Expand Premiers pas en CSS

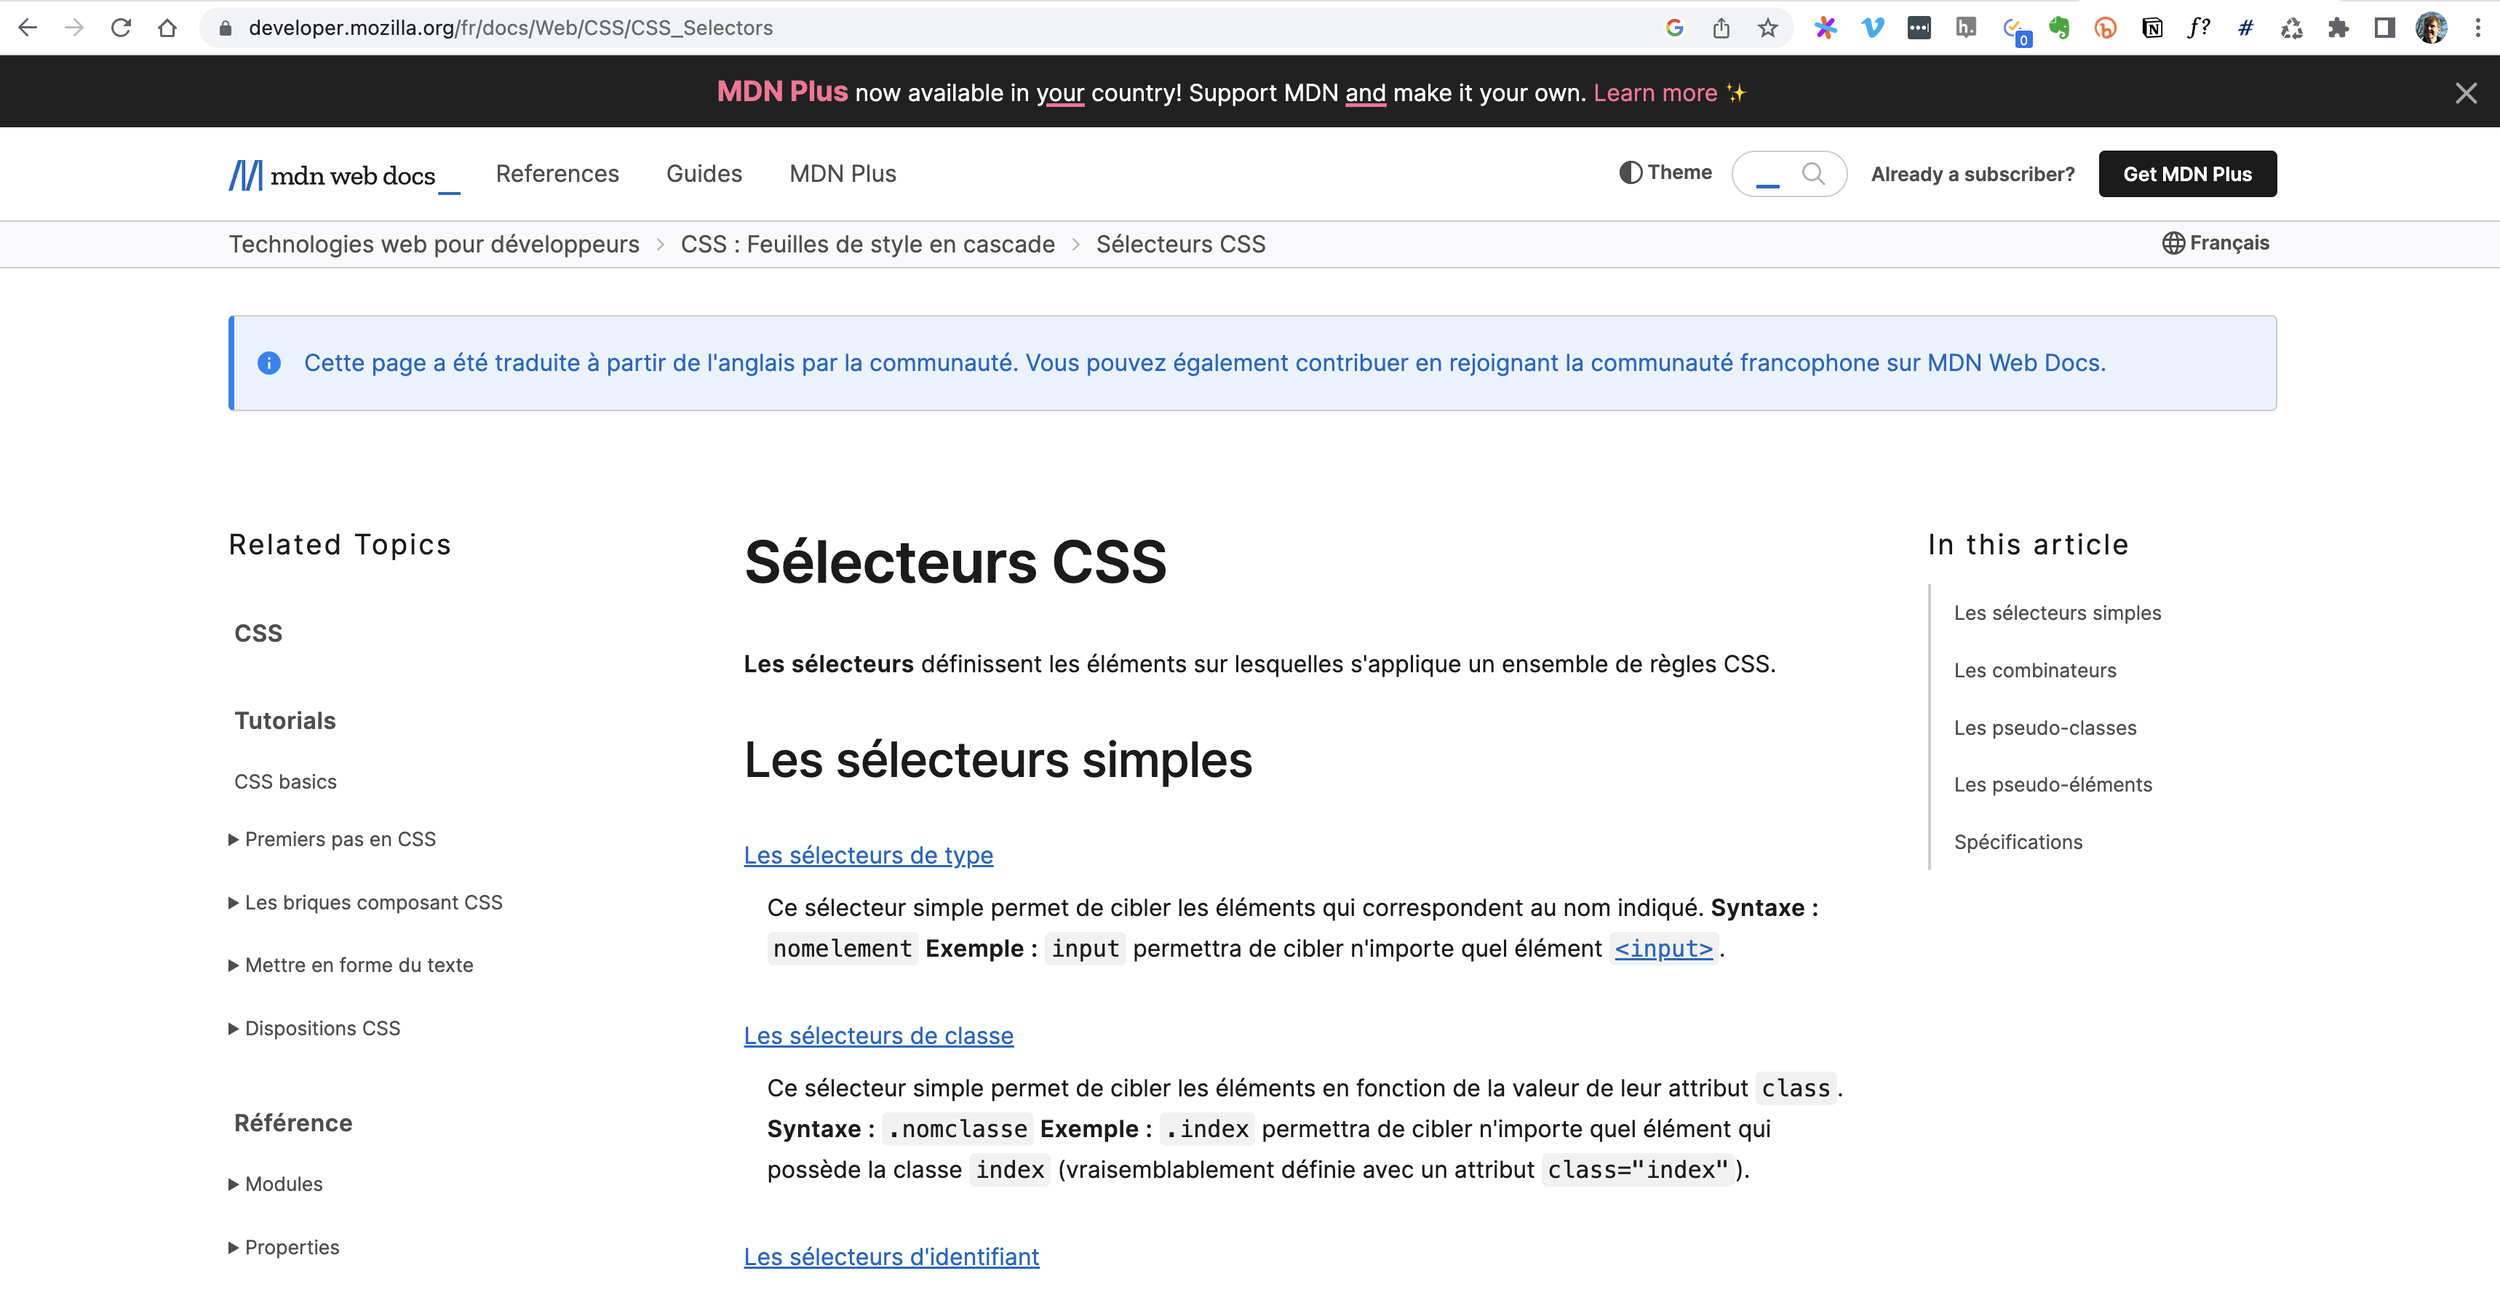pyautogui.click(x=339, y=839)
